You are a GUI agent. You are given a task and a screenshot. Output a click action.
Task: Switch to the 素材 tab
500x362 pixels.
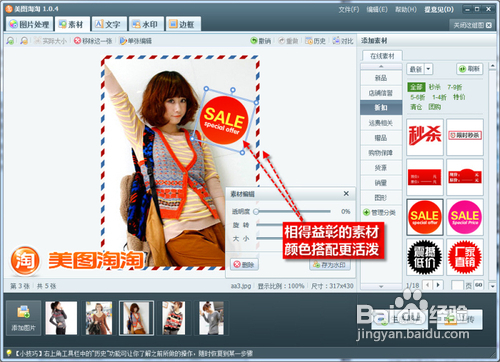tap(72, 24)
